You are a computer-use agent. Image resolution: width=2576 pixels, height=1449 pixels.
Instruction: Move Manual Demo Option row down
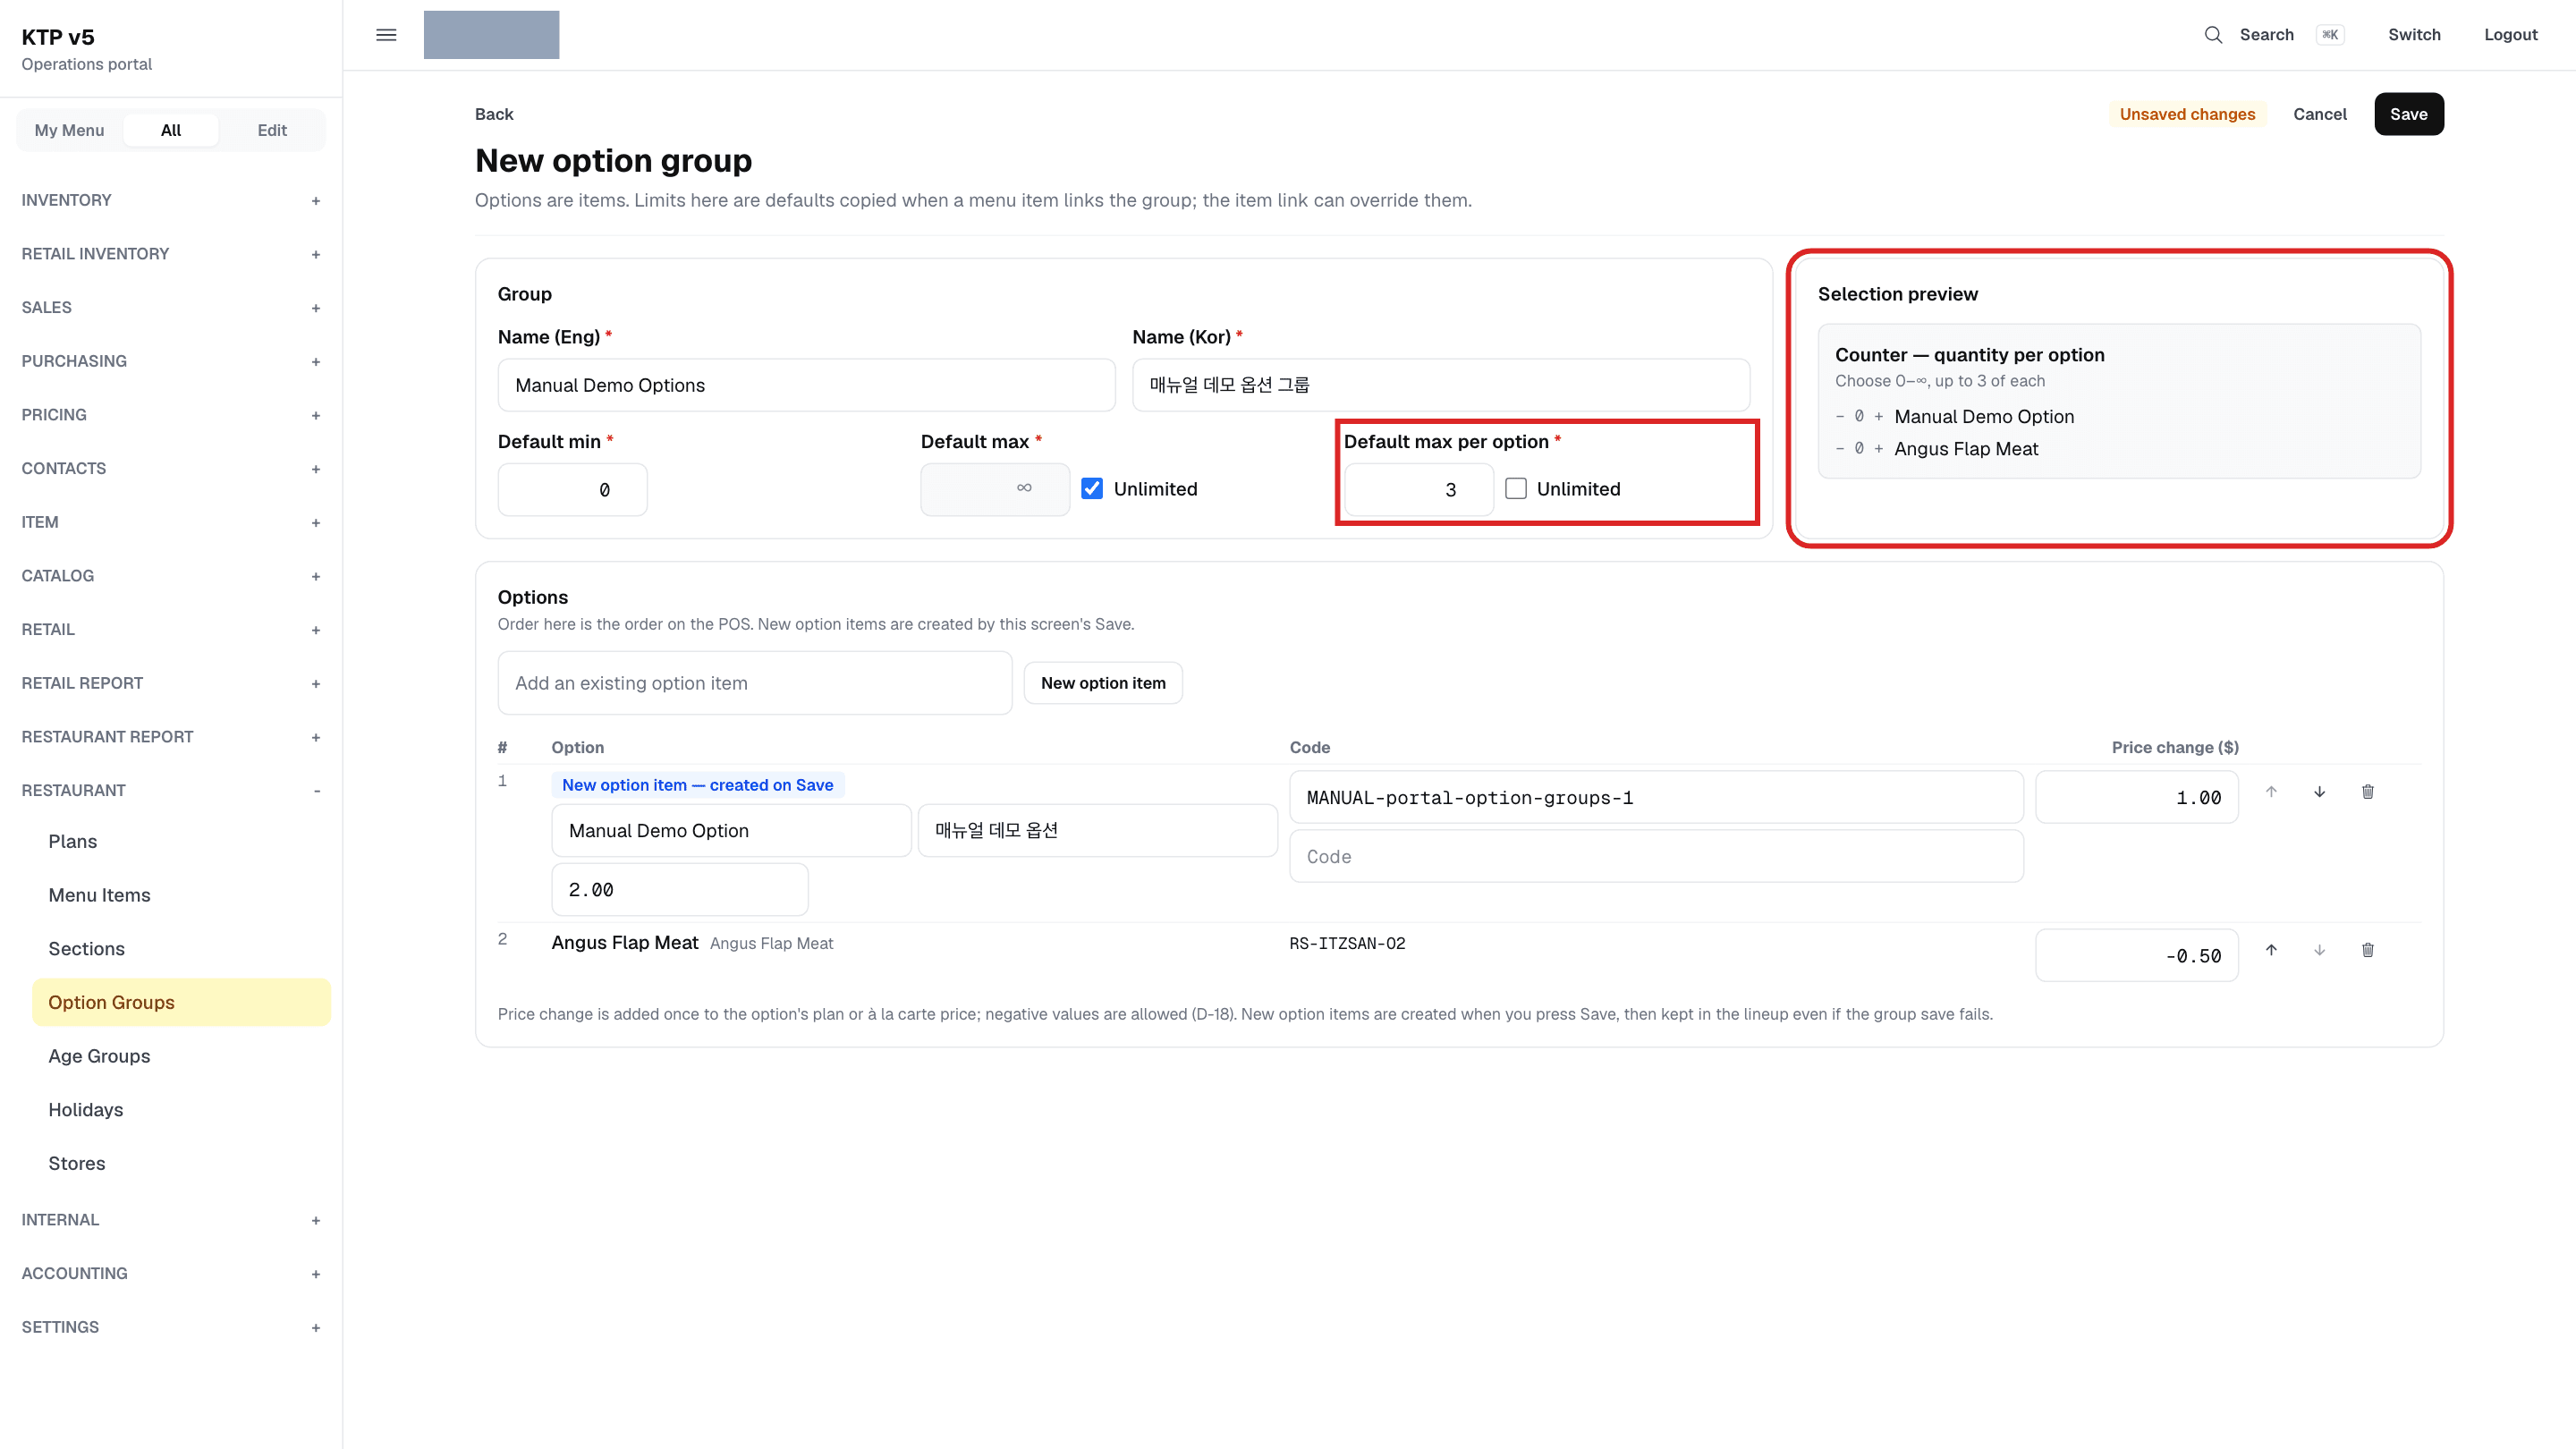(x=2319, y=792)
